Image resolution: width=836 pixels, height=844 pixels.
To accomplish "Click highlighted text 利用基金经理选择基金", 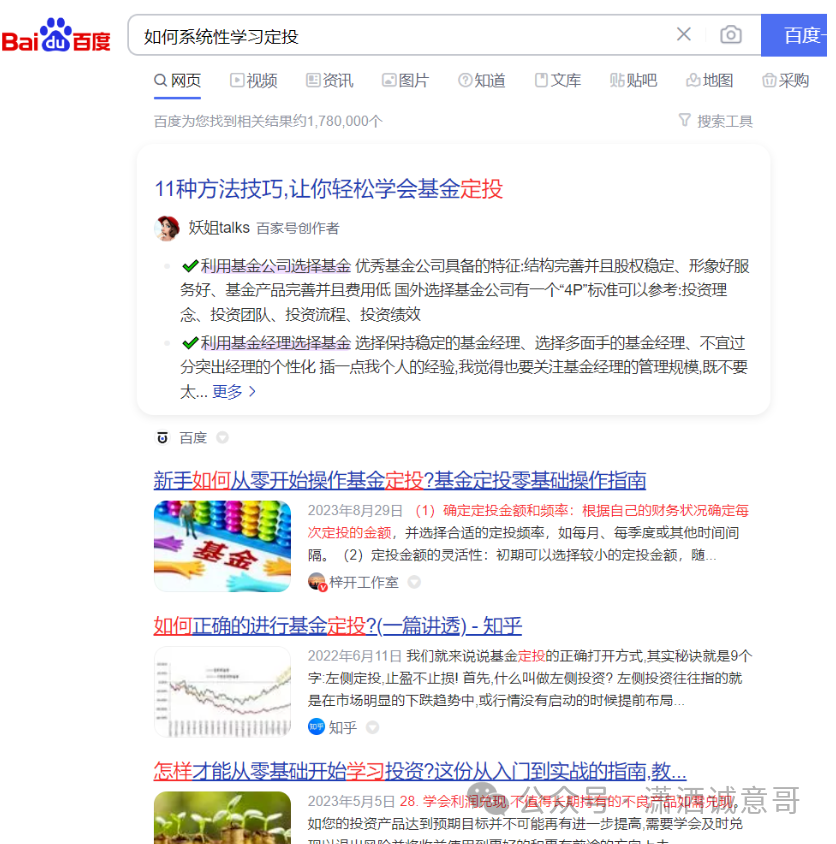I will [276, 343].
